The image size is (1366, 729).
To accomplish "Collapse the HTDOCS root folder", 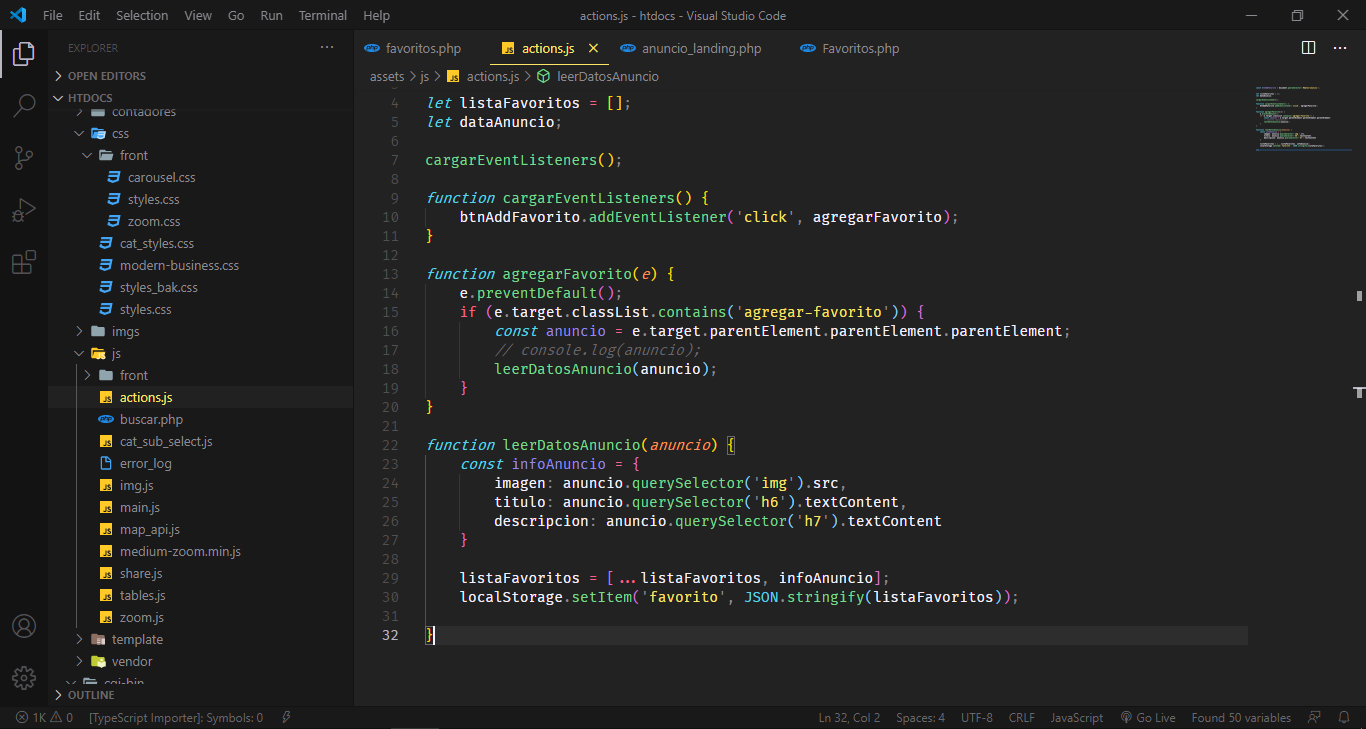I will (91, 98).
